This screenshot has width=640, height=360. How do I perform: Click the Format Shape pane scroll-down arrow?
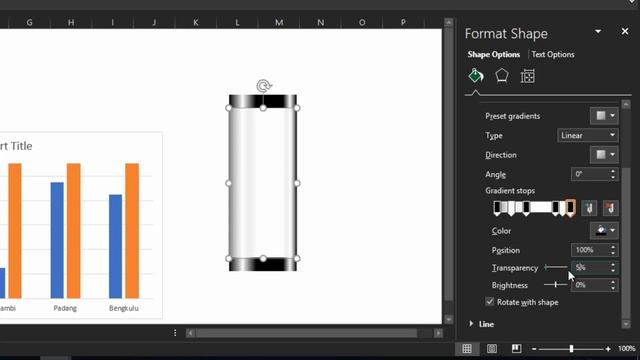point(626,324)
